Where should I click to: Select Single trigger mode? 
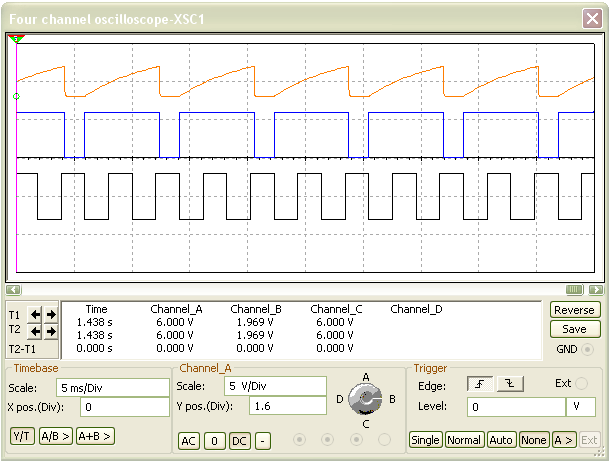[426, 440]
